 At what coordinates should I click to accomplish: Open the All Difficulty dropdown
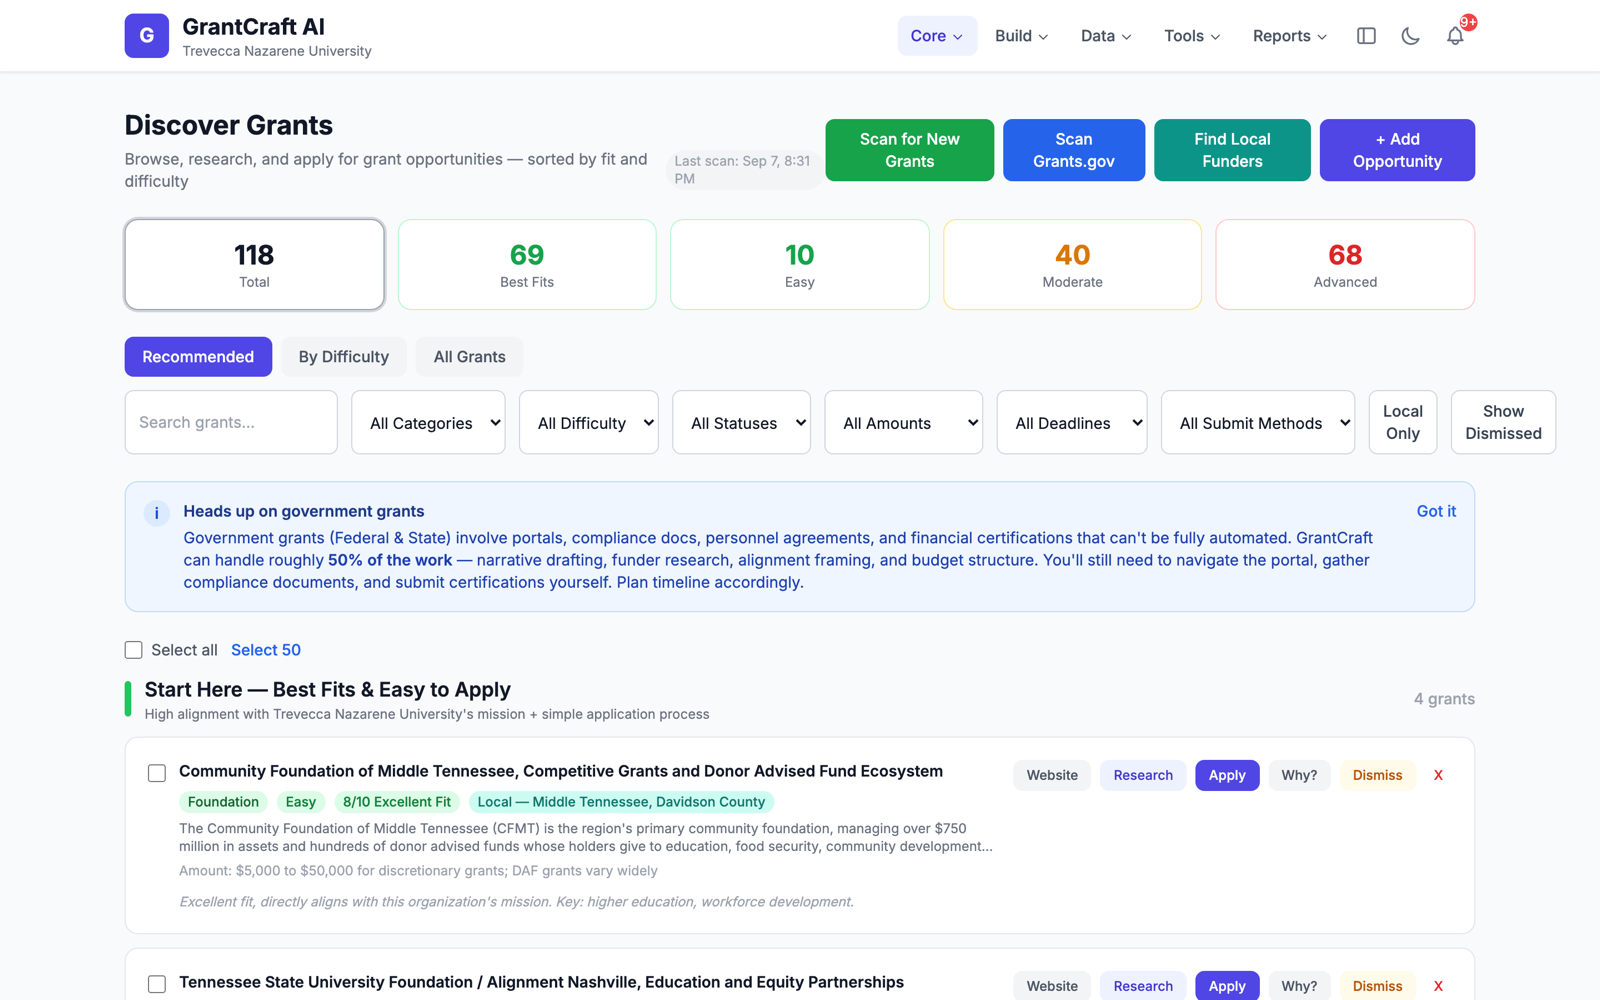(589, 422)
